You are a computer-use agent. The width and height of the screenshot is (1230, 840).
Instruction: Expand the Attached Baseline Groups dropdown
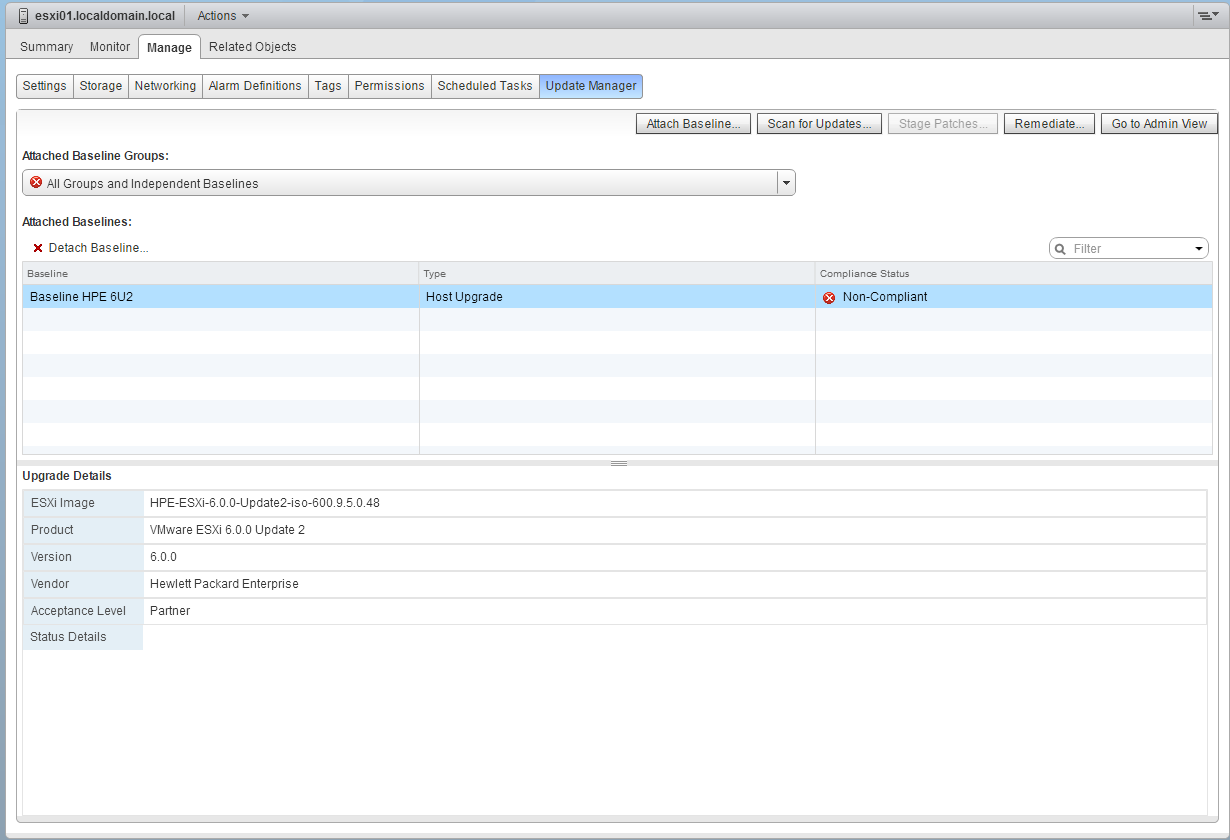(x=786, y=182)
